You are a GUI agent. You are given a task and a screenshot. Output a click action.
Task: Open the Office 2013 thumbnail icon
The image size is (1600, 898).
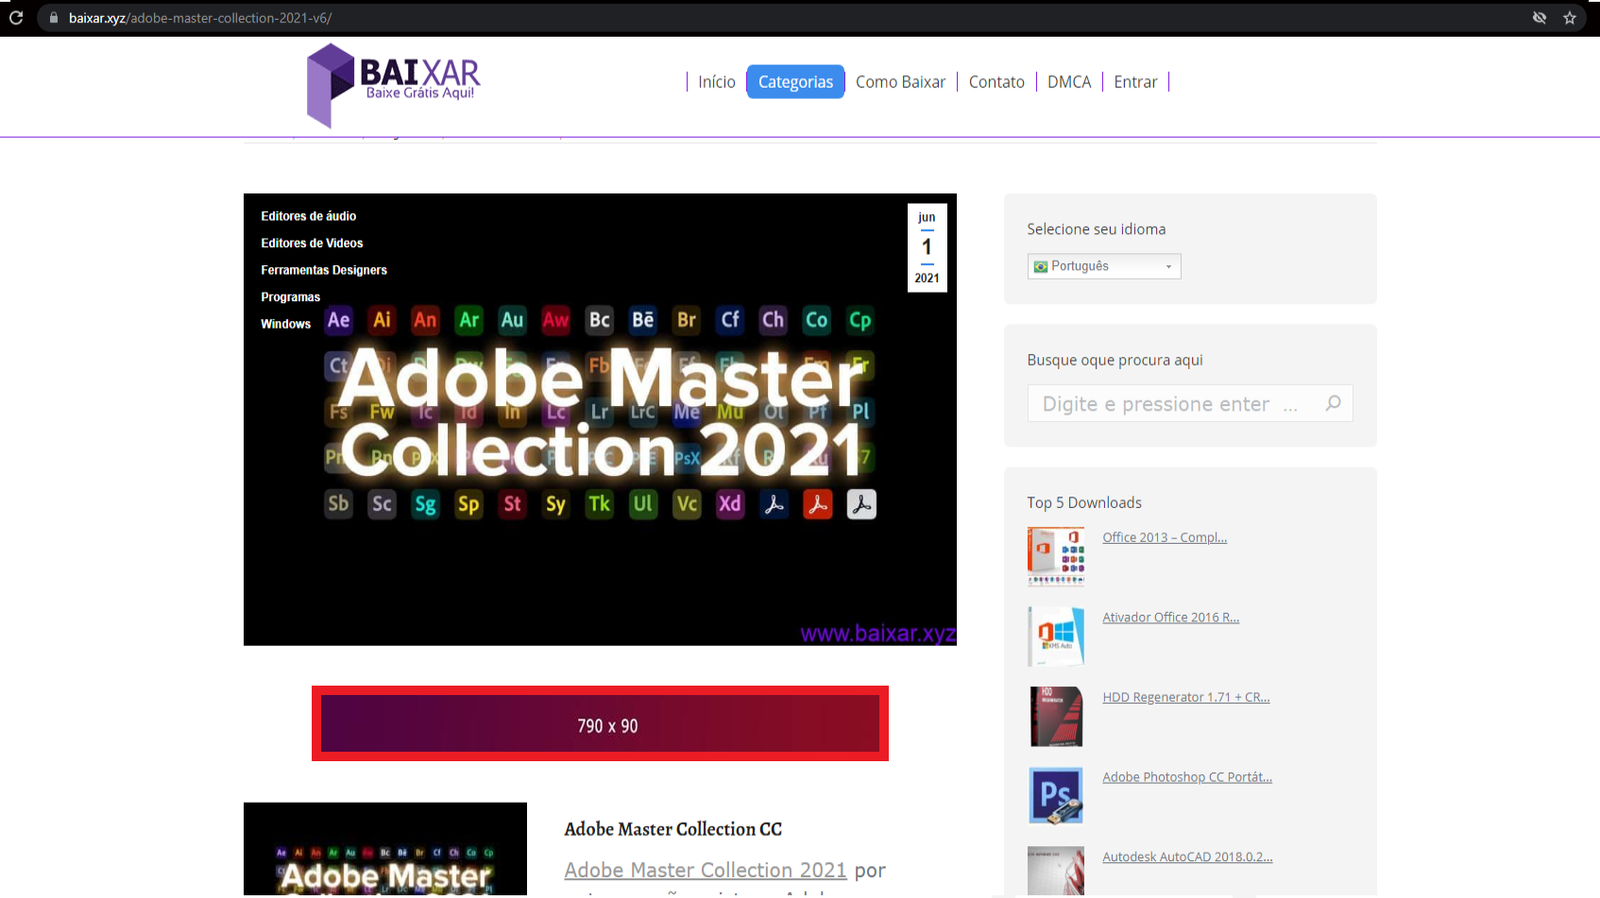[1055, 556]
